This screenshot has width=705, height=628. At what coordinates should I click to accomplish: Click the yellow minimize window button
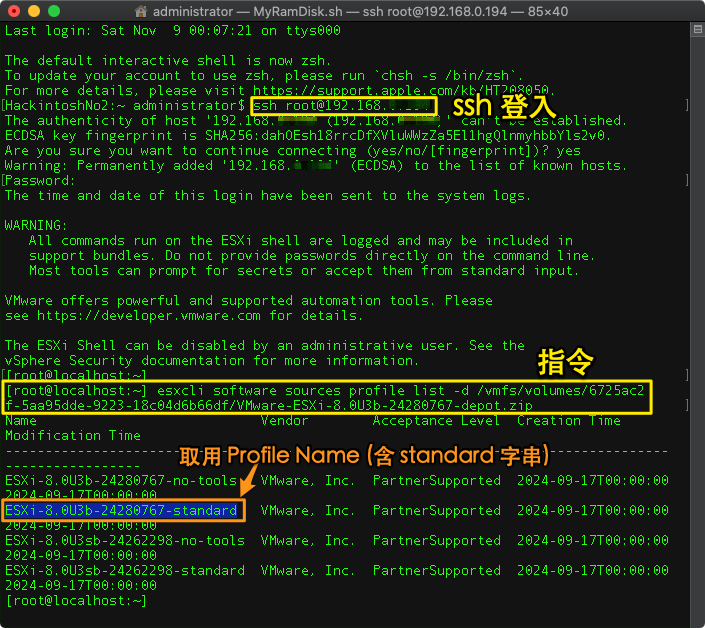(x=34, y=11)
